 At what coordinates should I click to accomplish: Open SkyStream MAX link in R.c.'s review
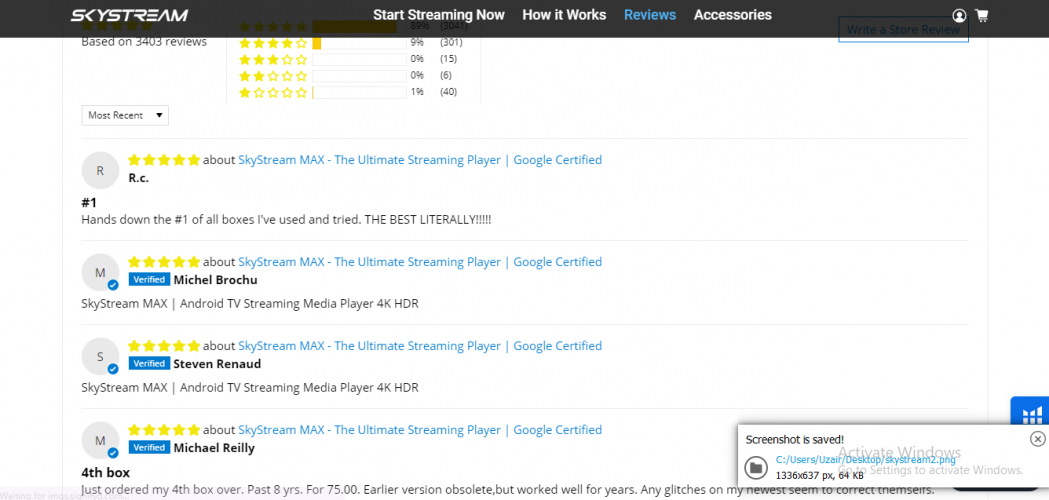[420, 160]
